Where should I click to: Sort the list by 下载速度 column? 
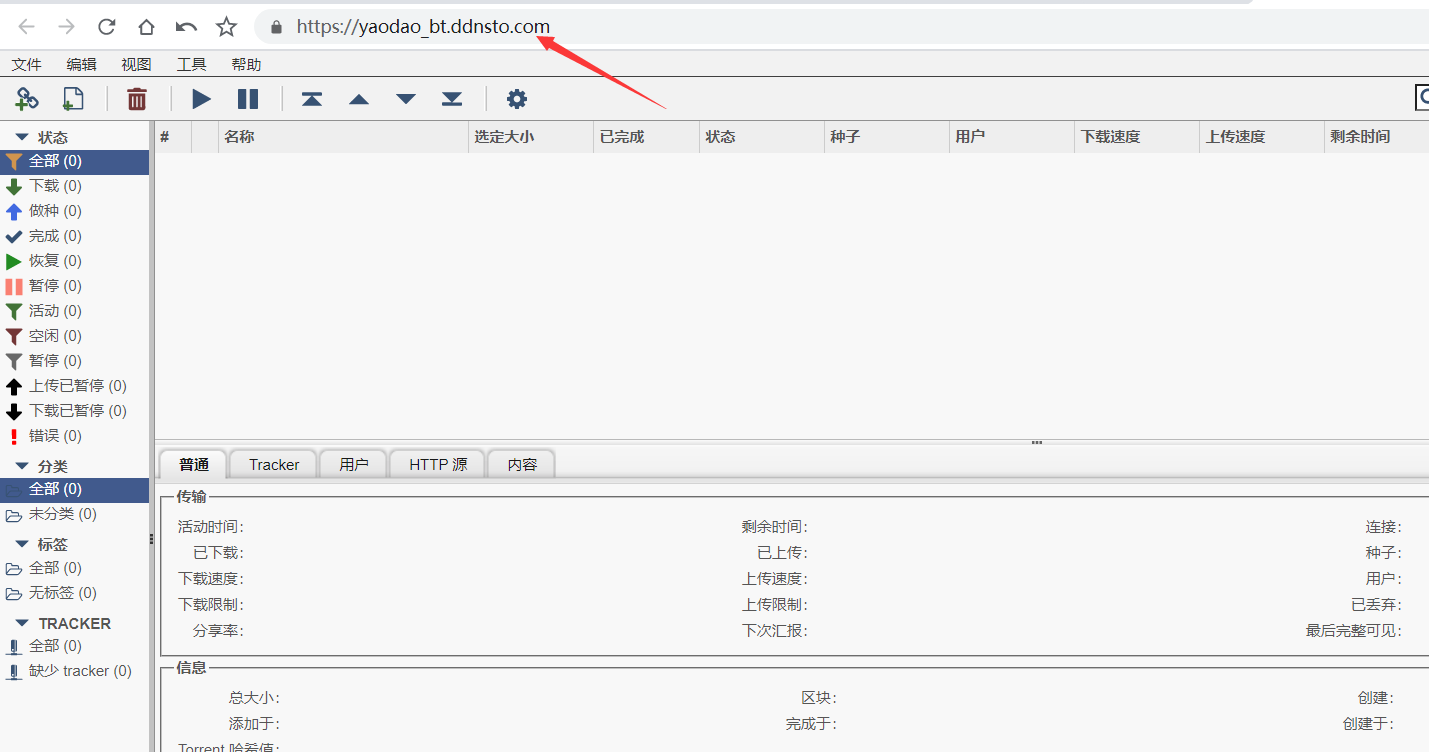click(x=1110, y=137)
